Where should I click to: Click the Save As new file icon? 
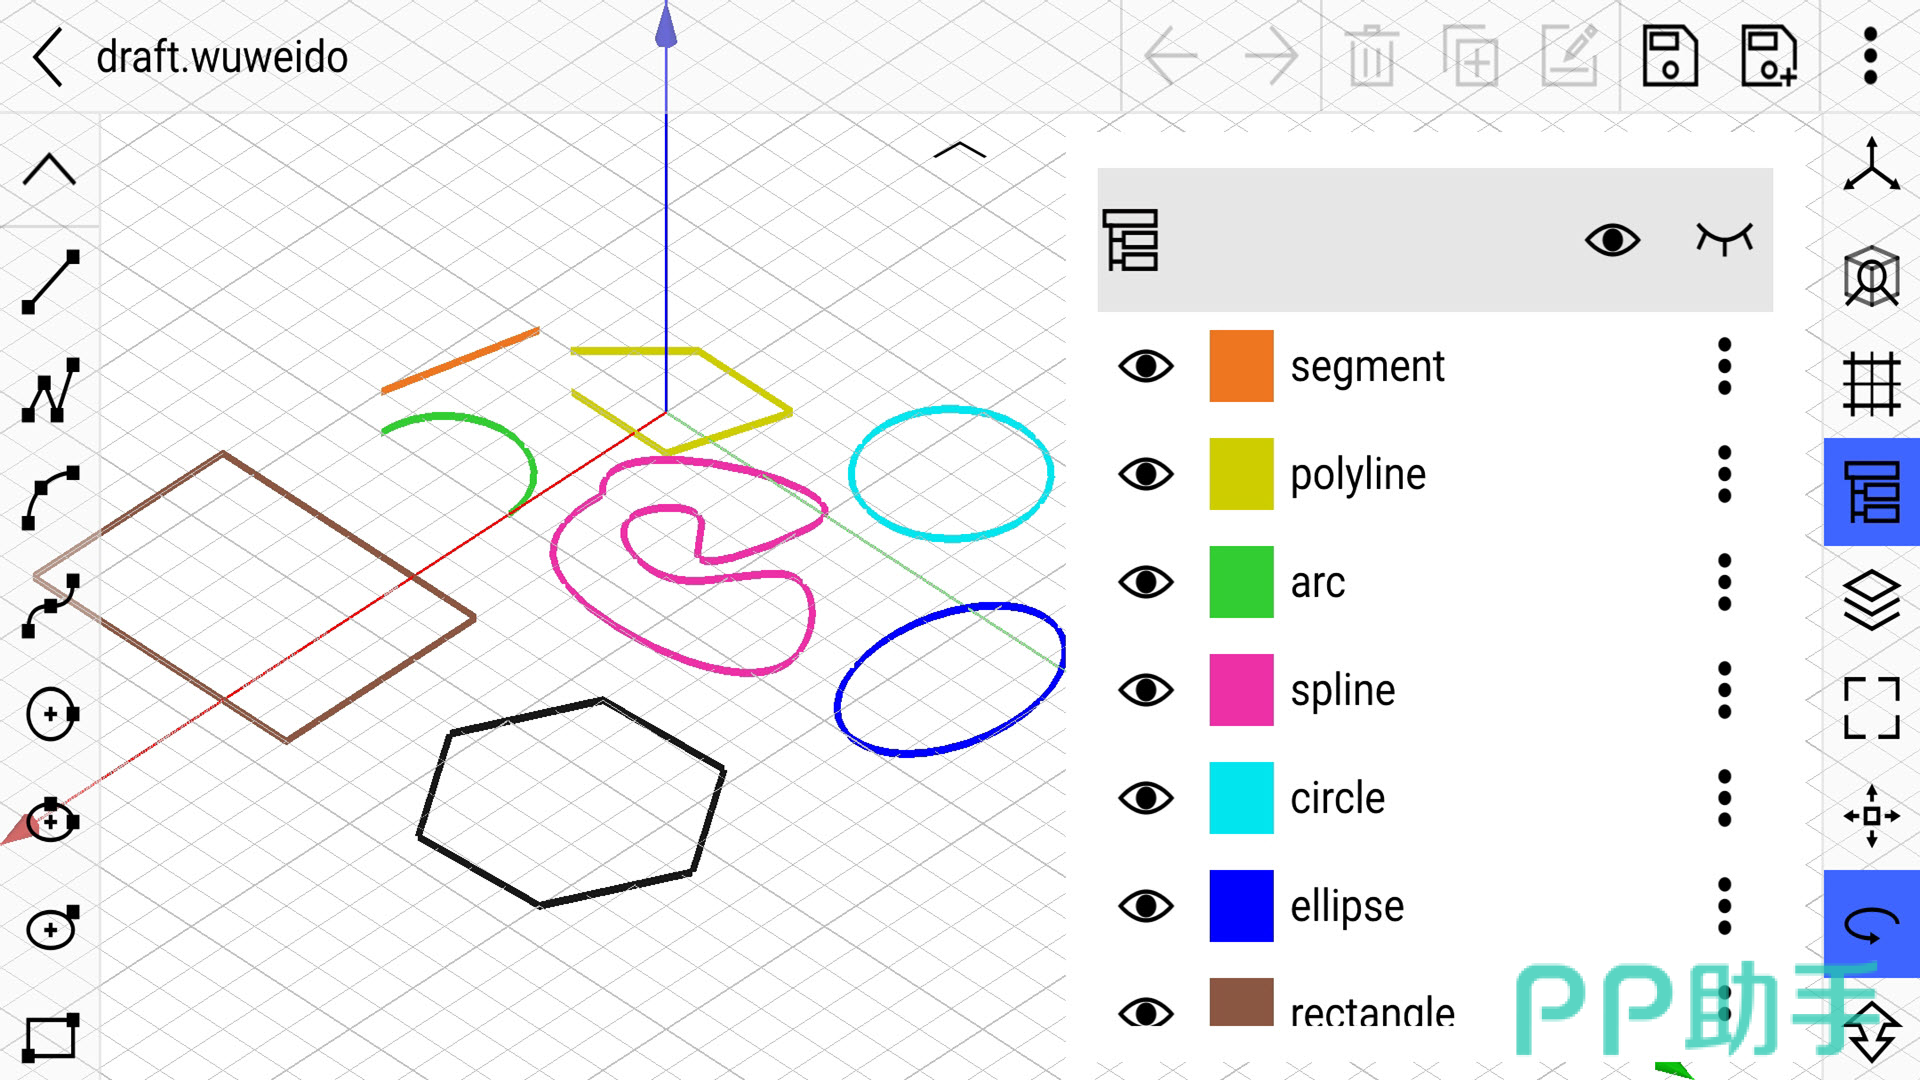coord(1768,57)
